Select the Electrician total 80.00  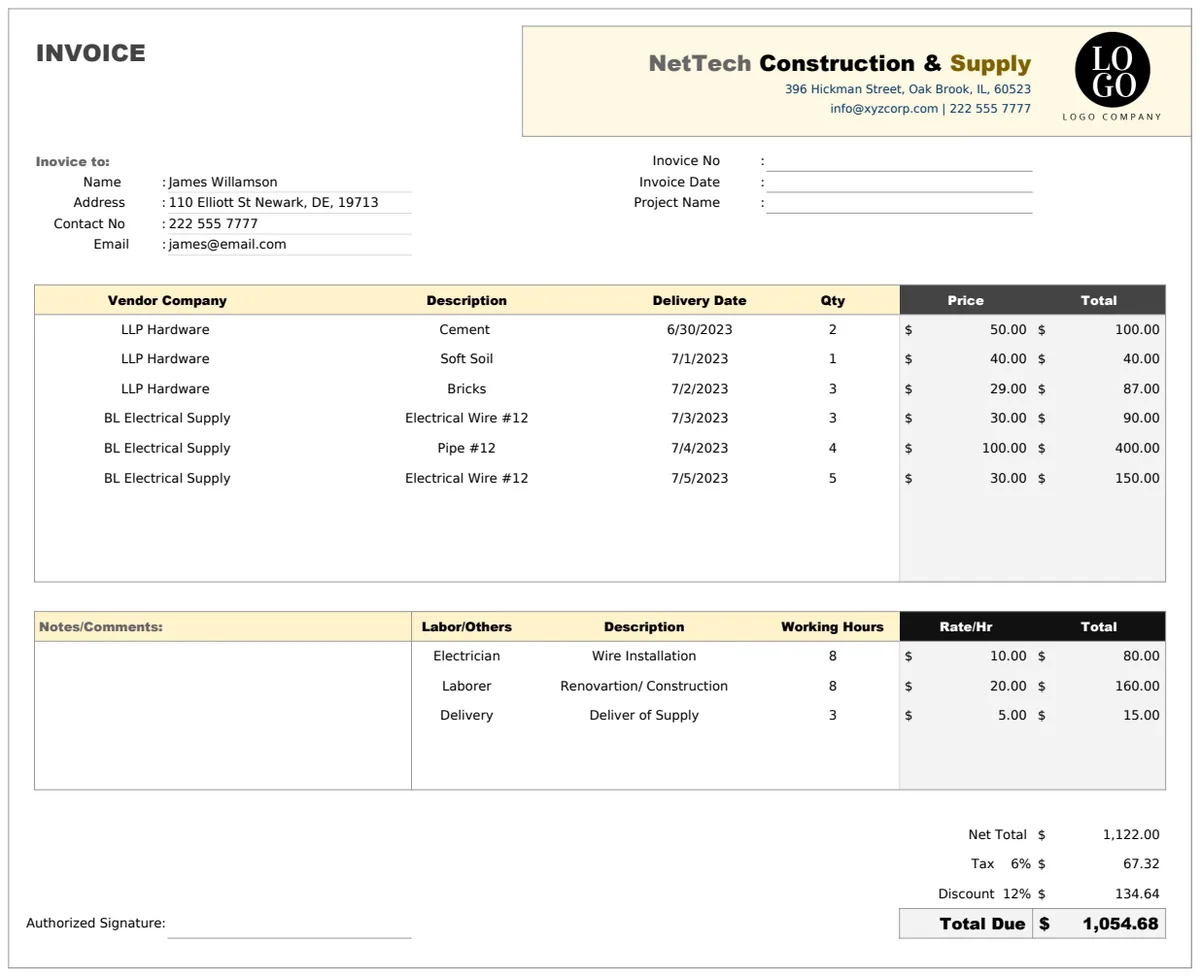tap(1141, 656)
